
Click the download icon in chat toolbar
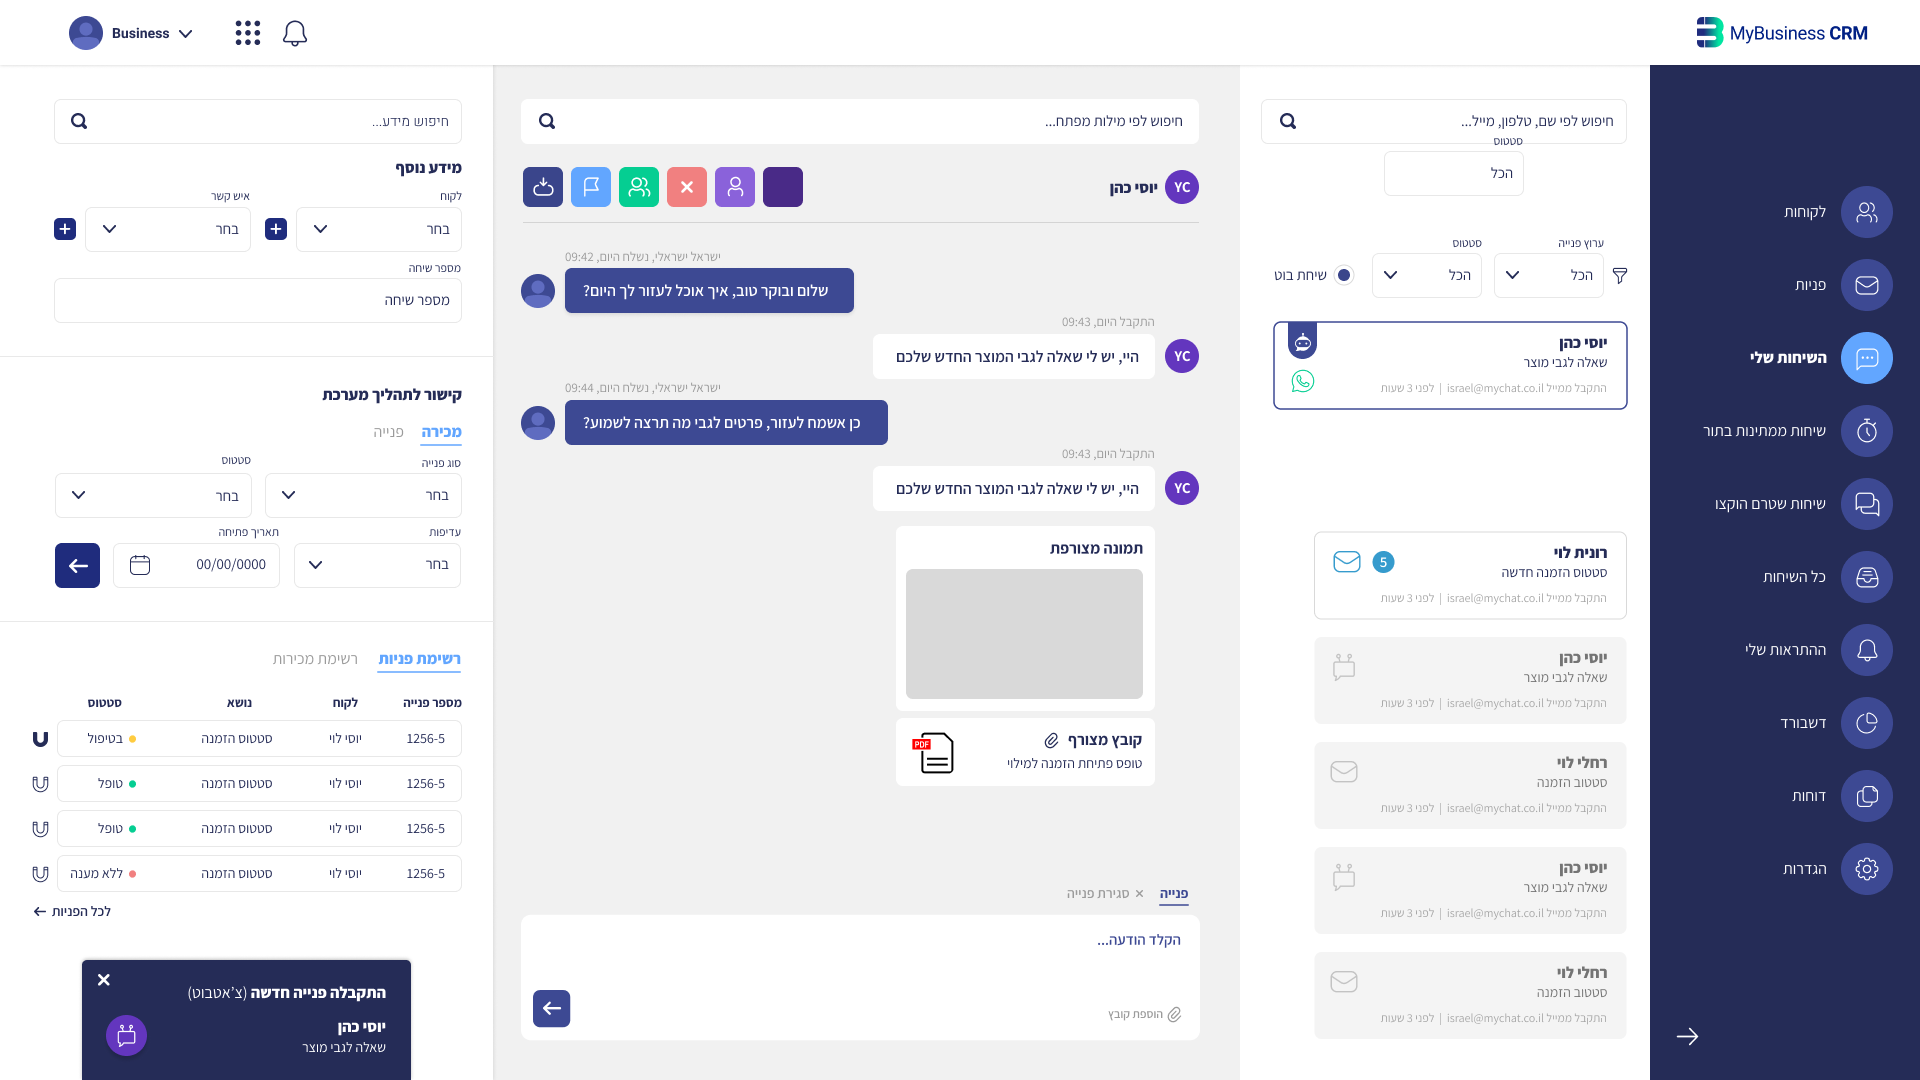click(x=543, y=187)
